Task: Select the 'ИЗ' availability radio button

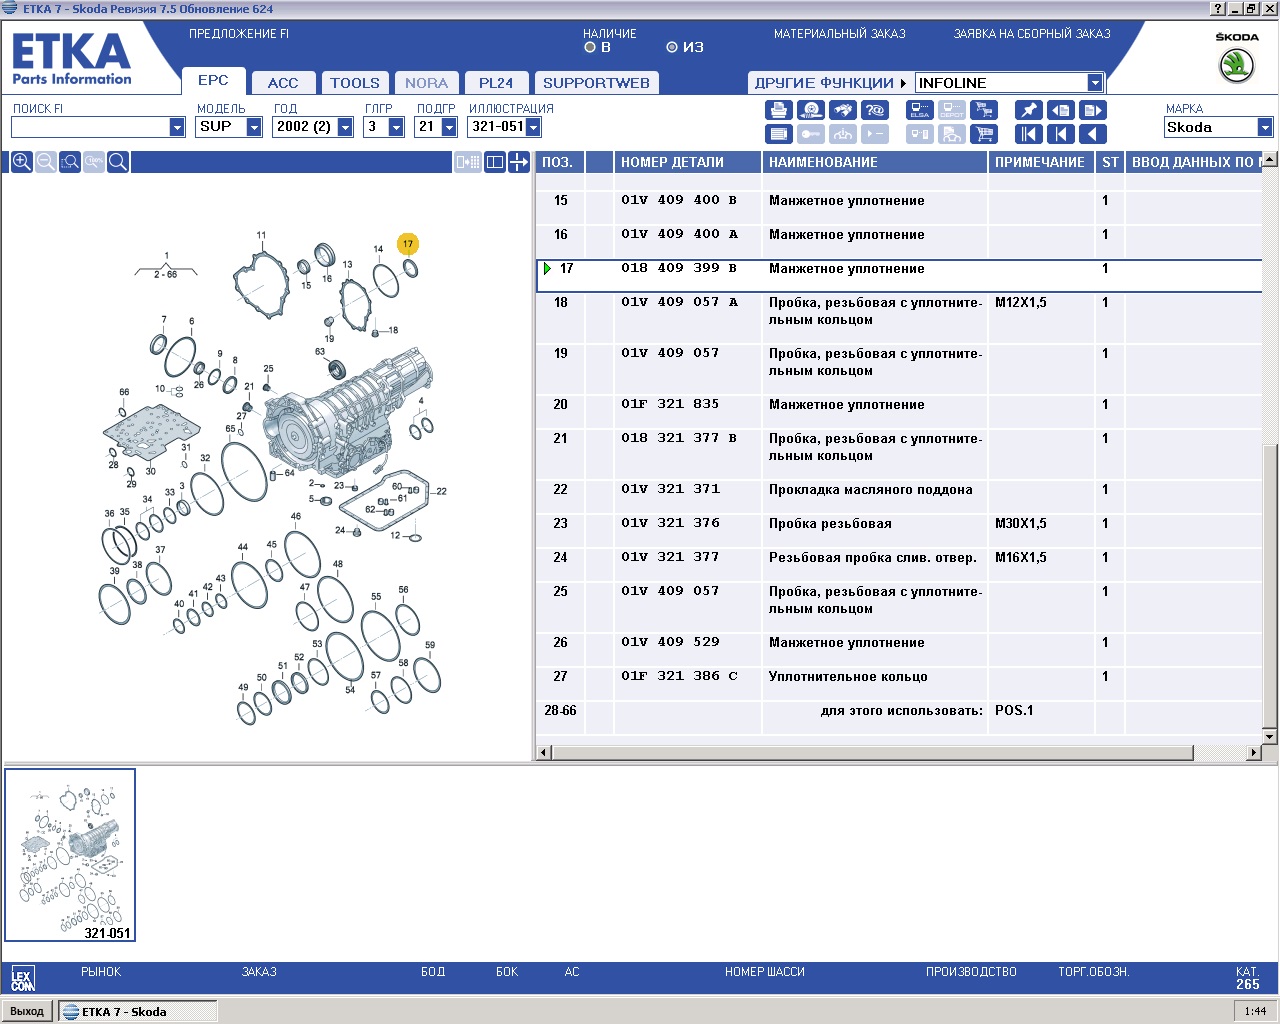Action: tap(672, 47)
